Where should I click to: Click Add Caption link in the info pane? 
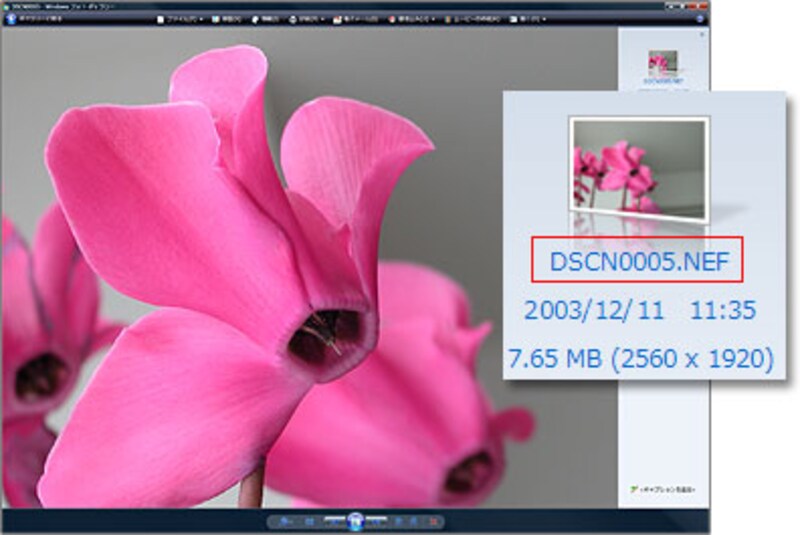click(x=663, y=490)
